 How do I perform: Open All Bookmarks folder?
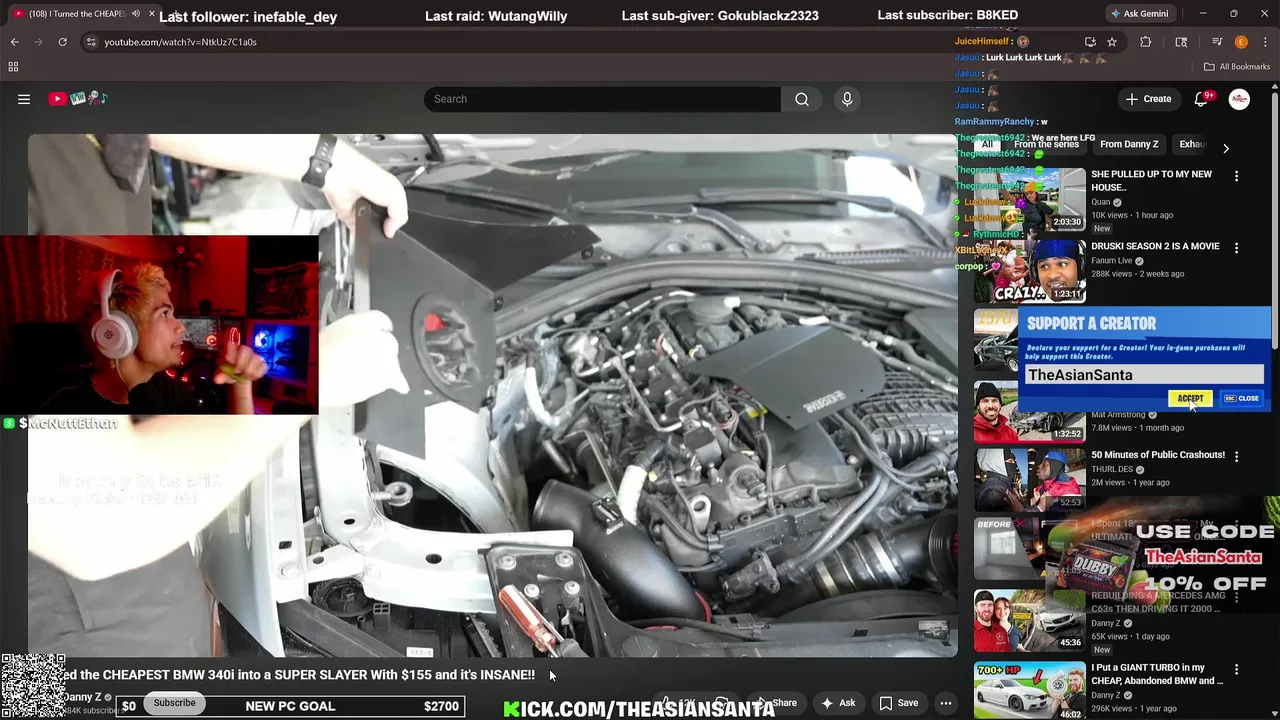[1237, 67]
